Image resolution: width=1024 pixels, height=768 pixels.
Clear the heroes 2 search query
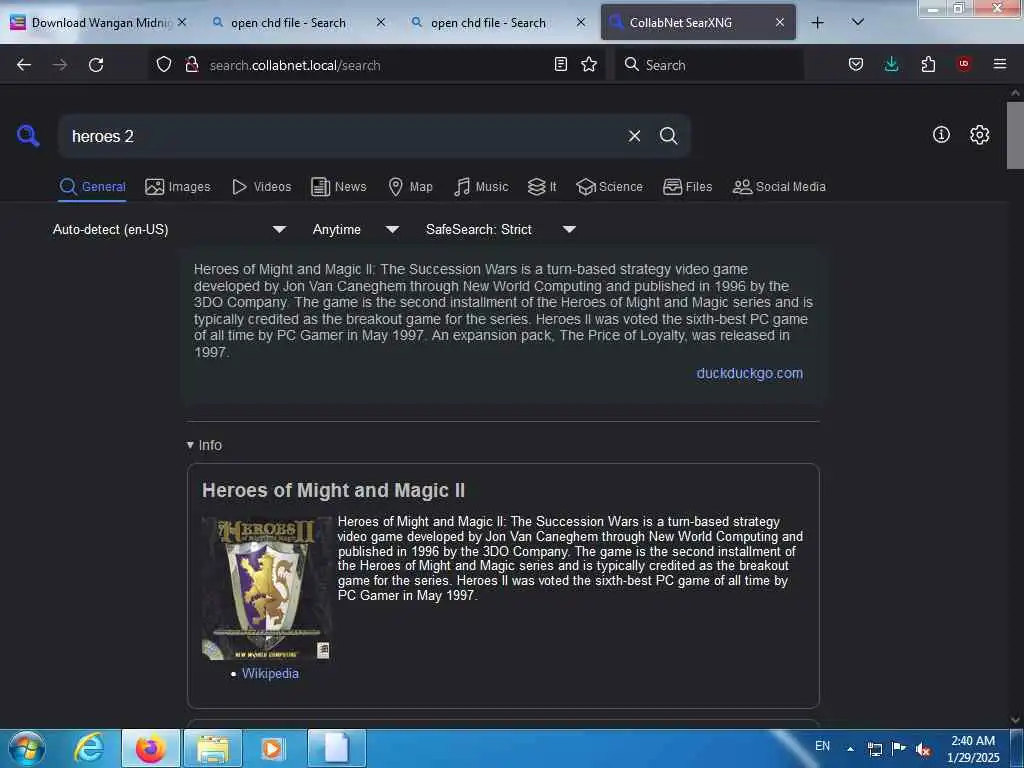(x=634, y=136)
